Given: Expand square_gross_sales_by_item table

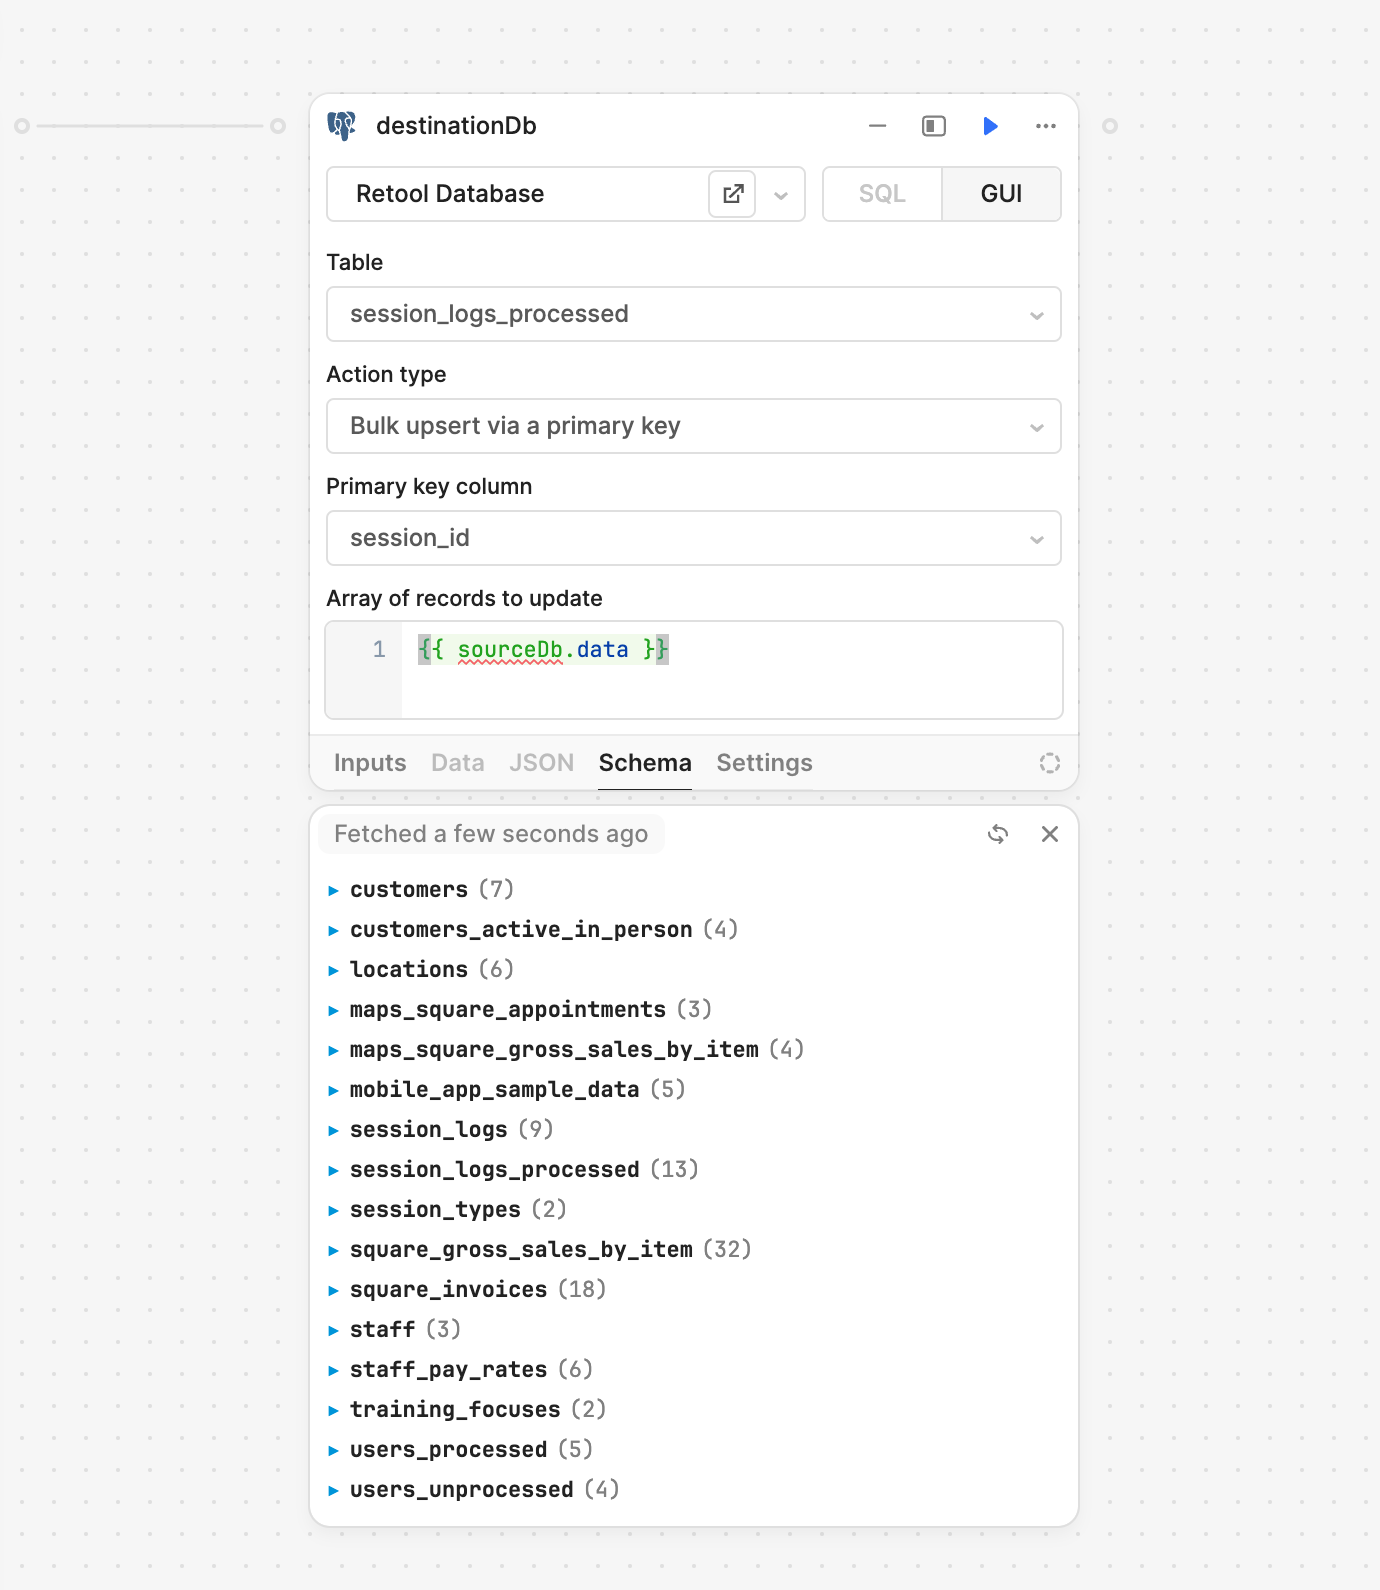Looking at the screenshot, I should pyautogui.click(x=333, y=1250).
